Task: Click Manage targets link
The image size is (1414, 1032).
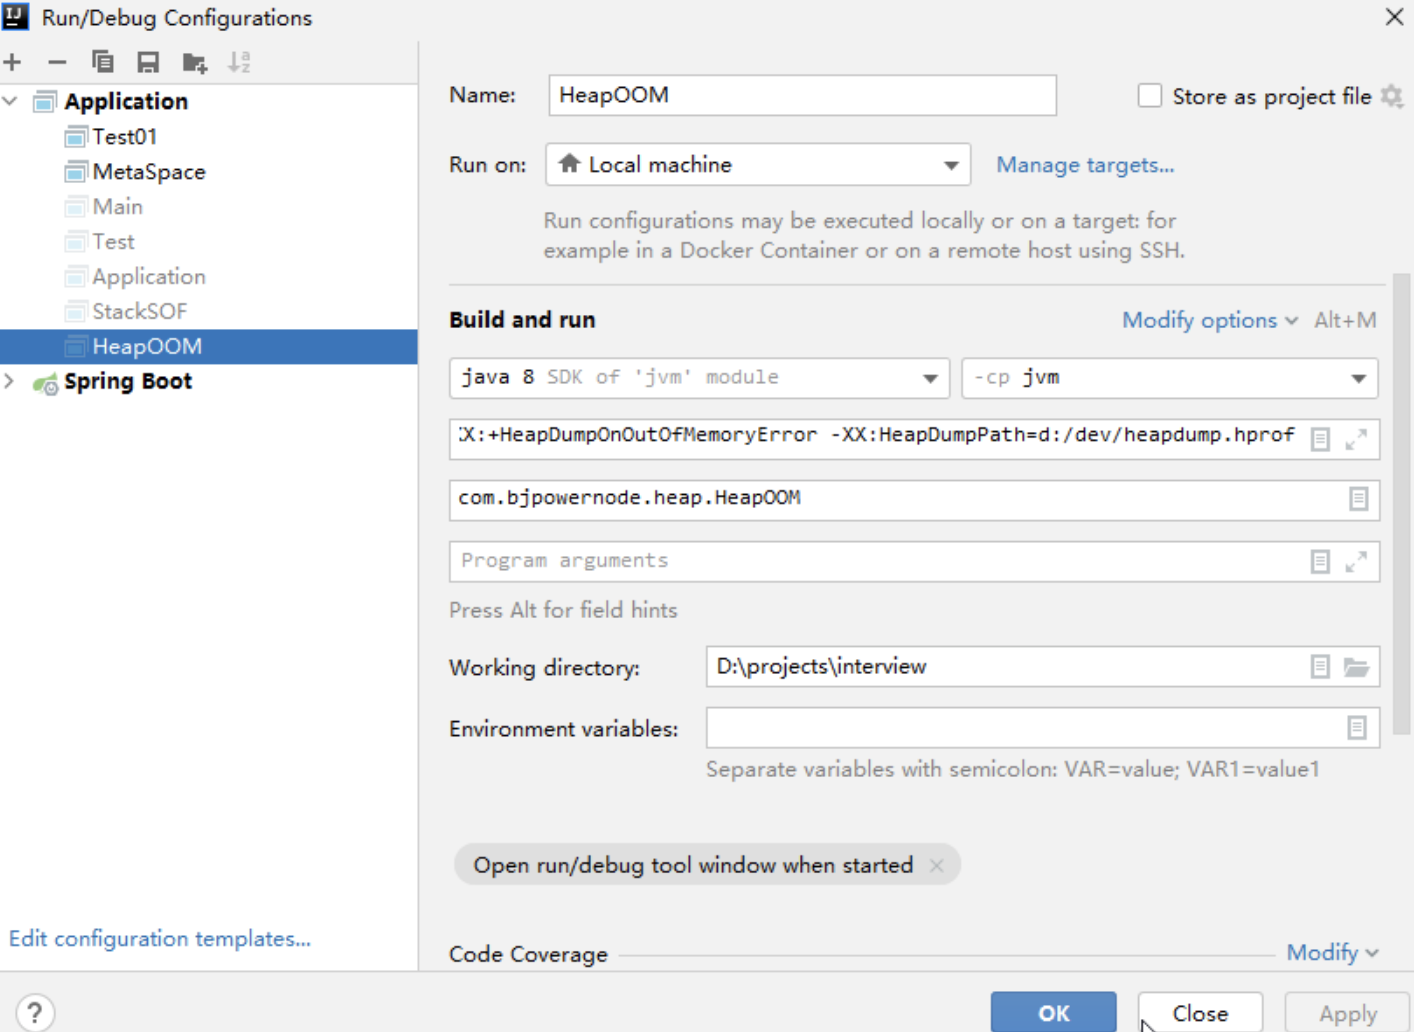Action: pos(1085,165)
